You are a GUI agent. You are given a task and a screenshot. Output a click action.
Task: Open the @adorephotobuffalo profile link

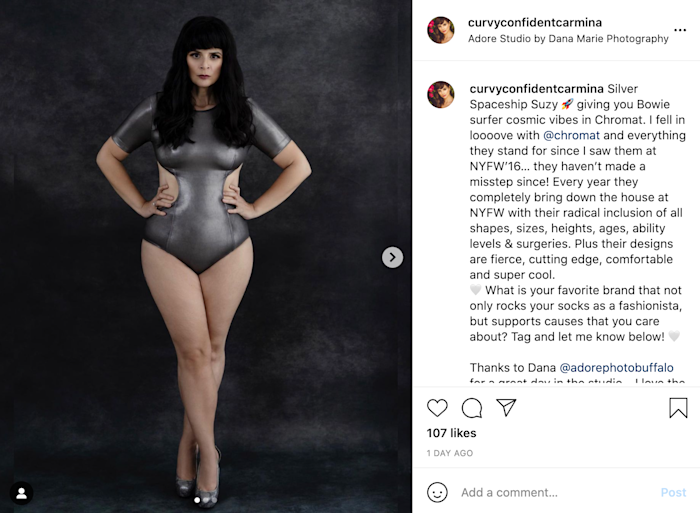tap(617, 367)
